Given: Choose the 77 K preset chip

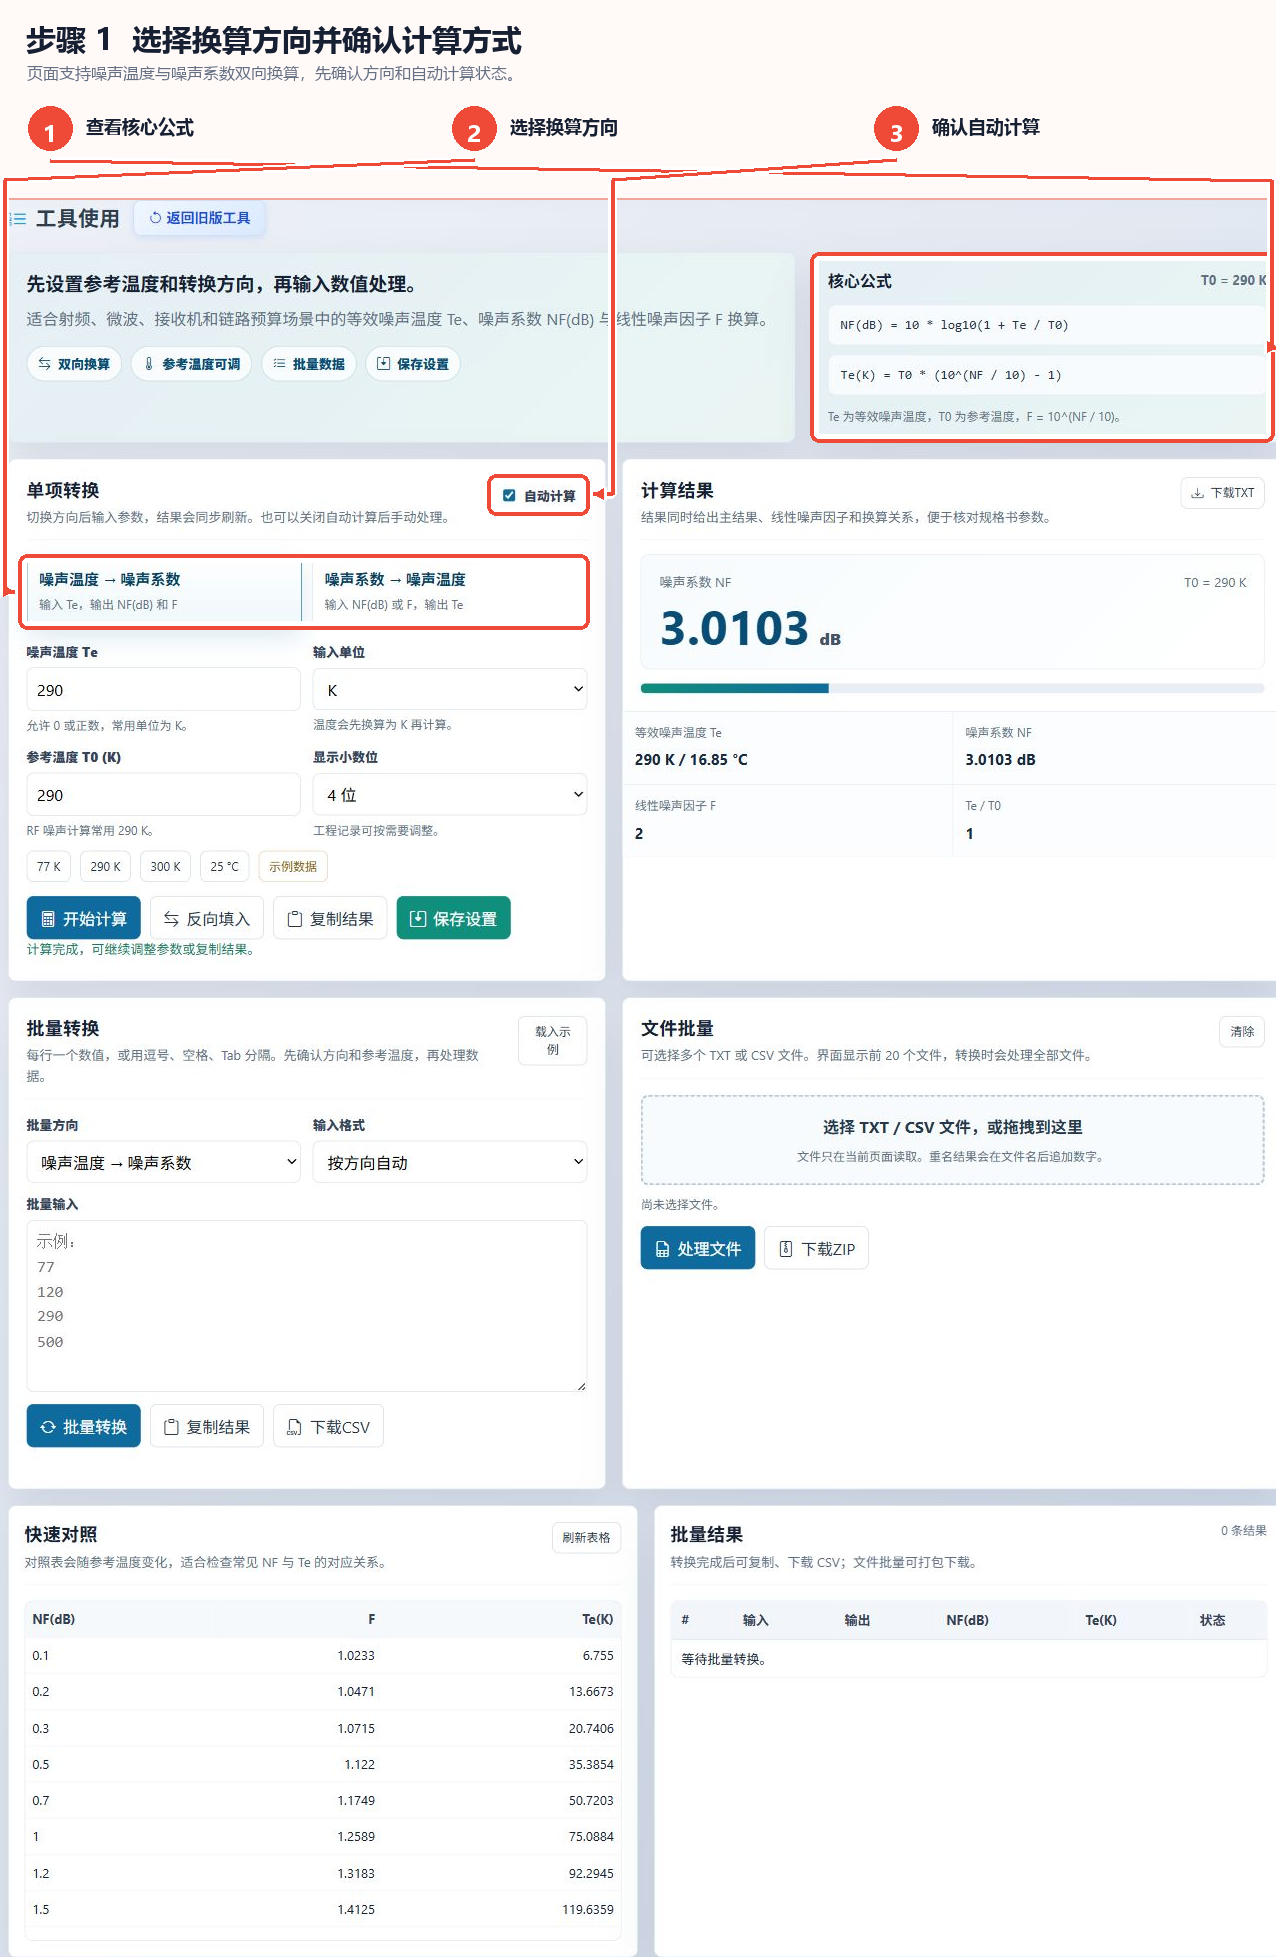Looking at the screenshot, I should tap(49, 866).
